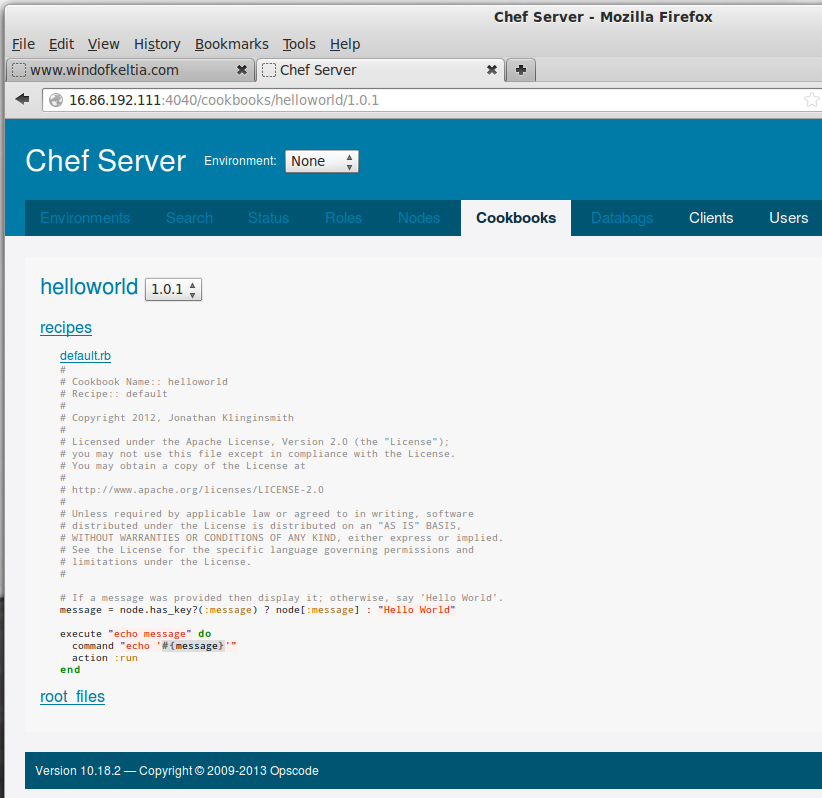Go to the Status navigation tab
The image size is (822, 798).
(268, 218)
